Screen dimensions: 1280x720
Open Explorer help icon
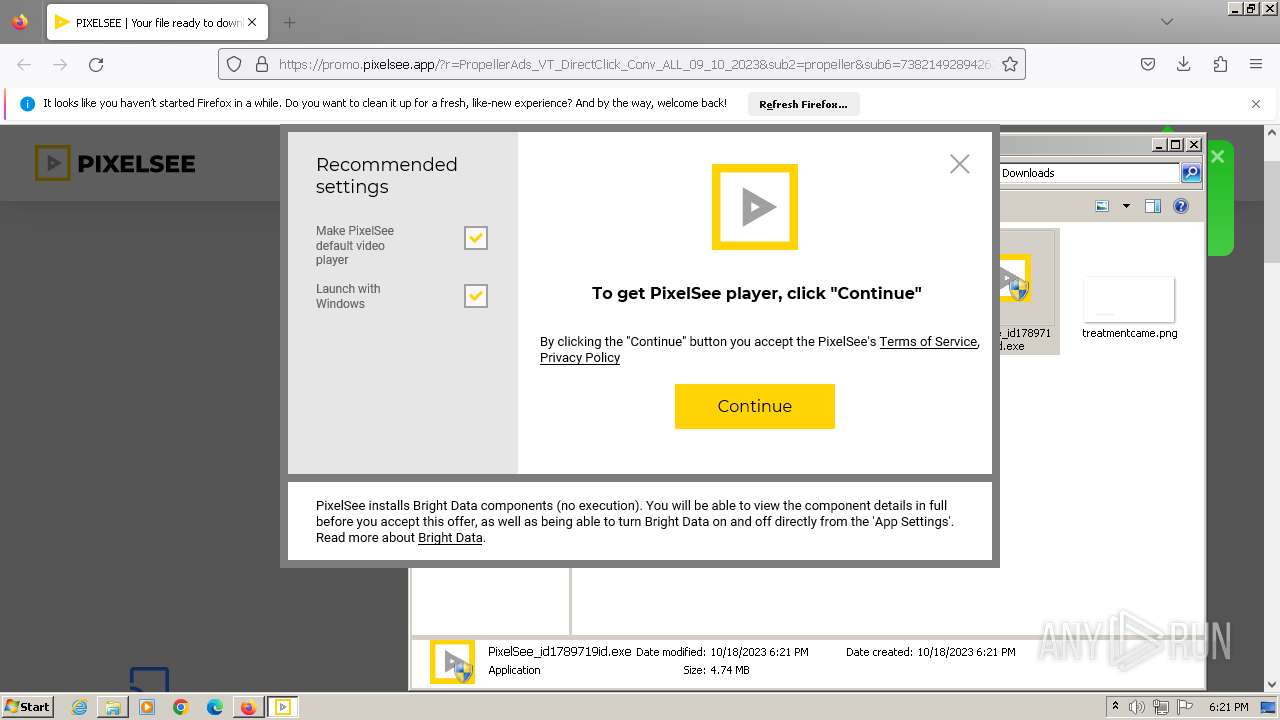1181,206
